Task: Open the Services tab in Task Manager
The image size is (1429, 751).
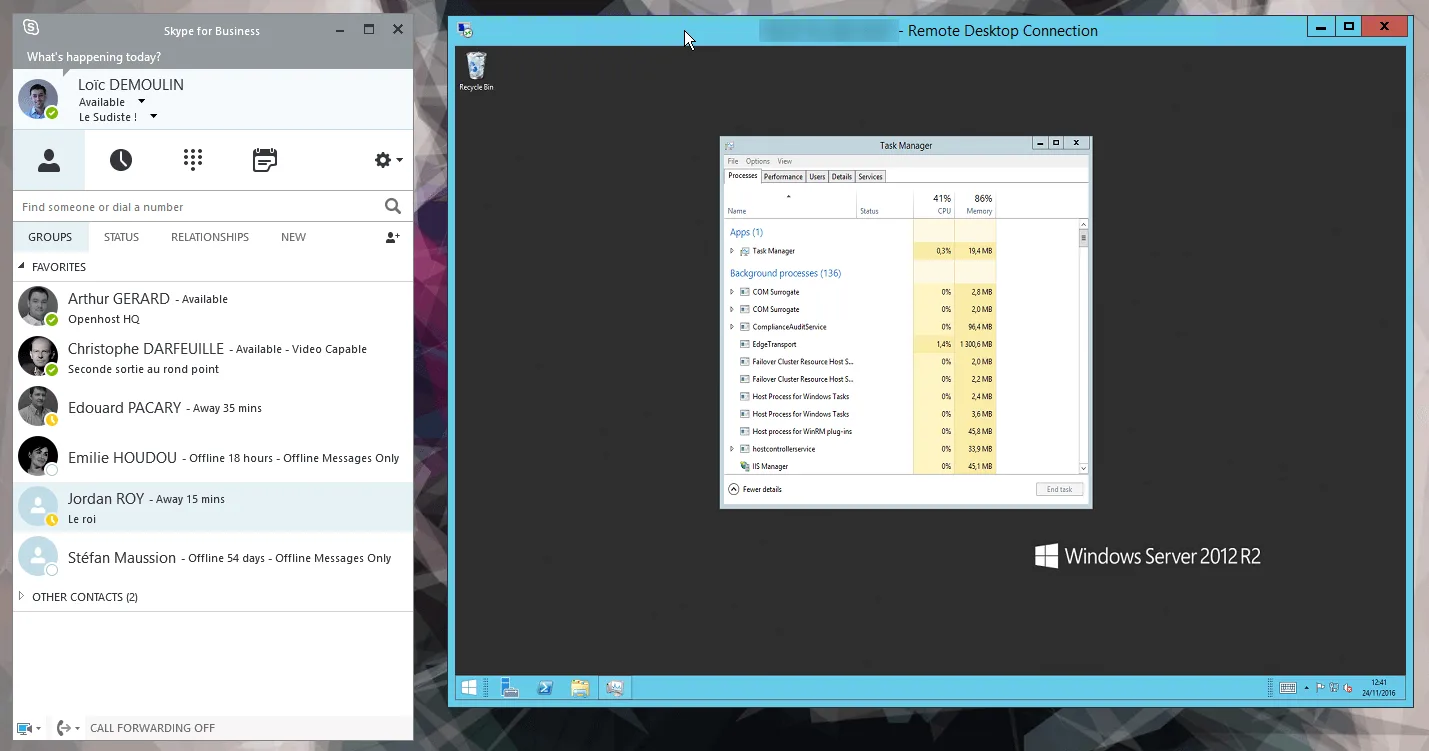Action: click(x=871, y=176)
